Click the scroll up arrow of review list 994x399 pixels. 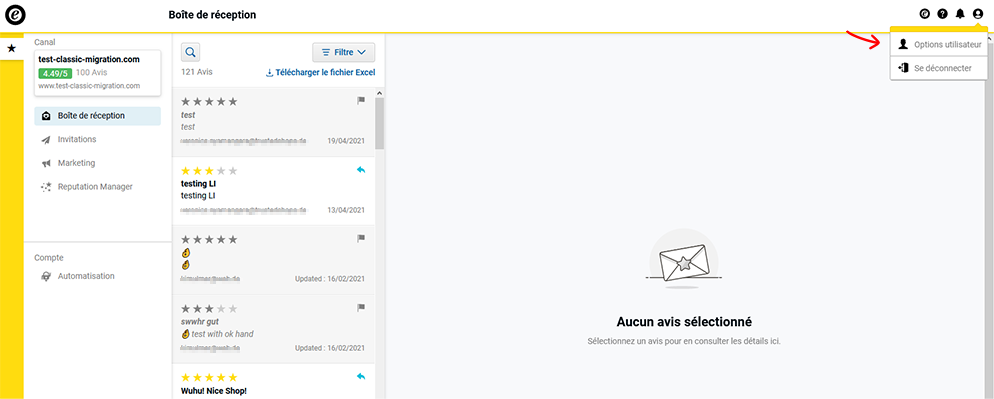(x=380, y=93)
